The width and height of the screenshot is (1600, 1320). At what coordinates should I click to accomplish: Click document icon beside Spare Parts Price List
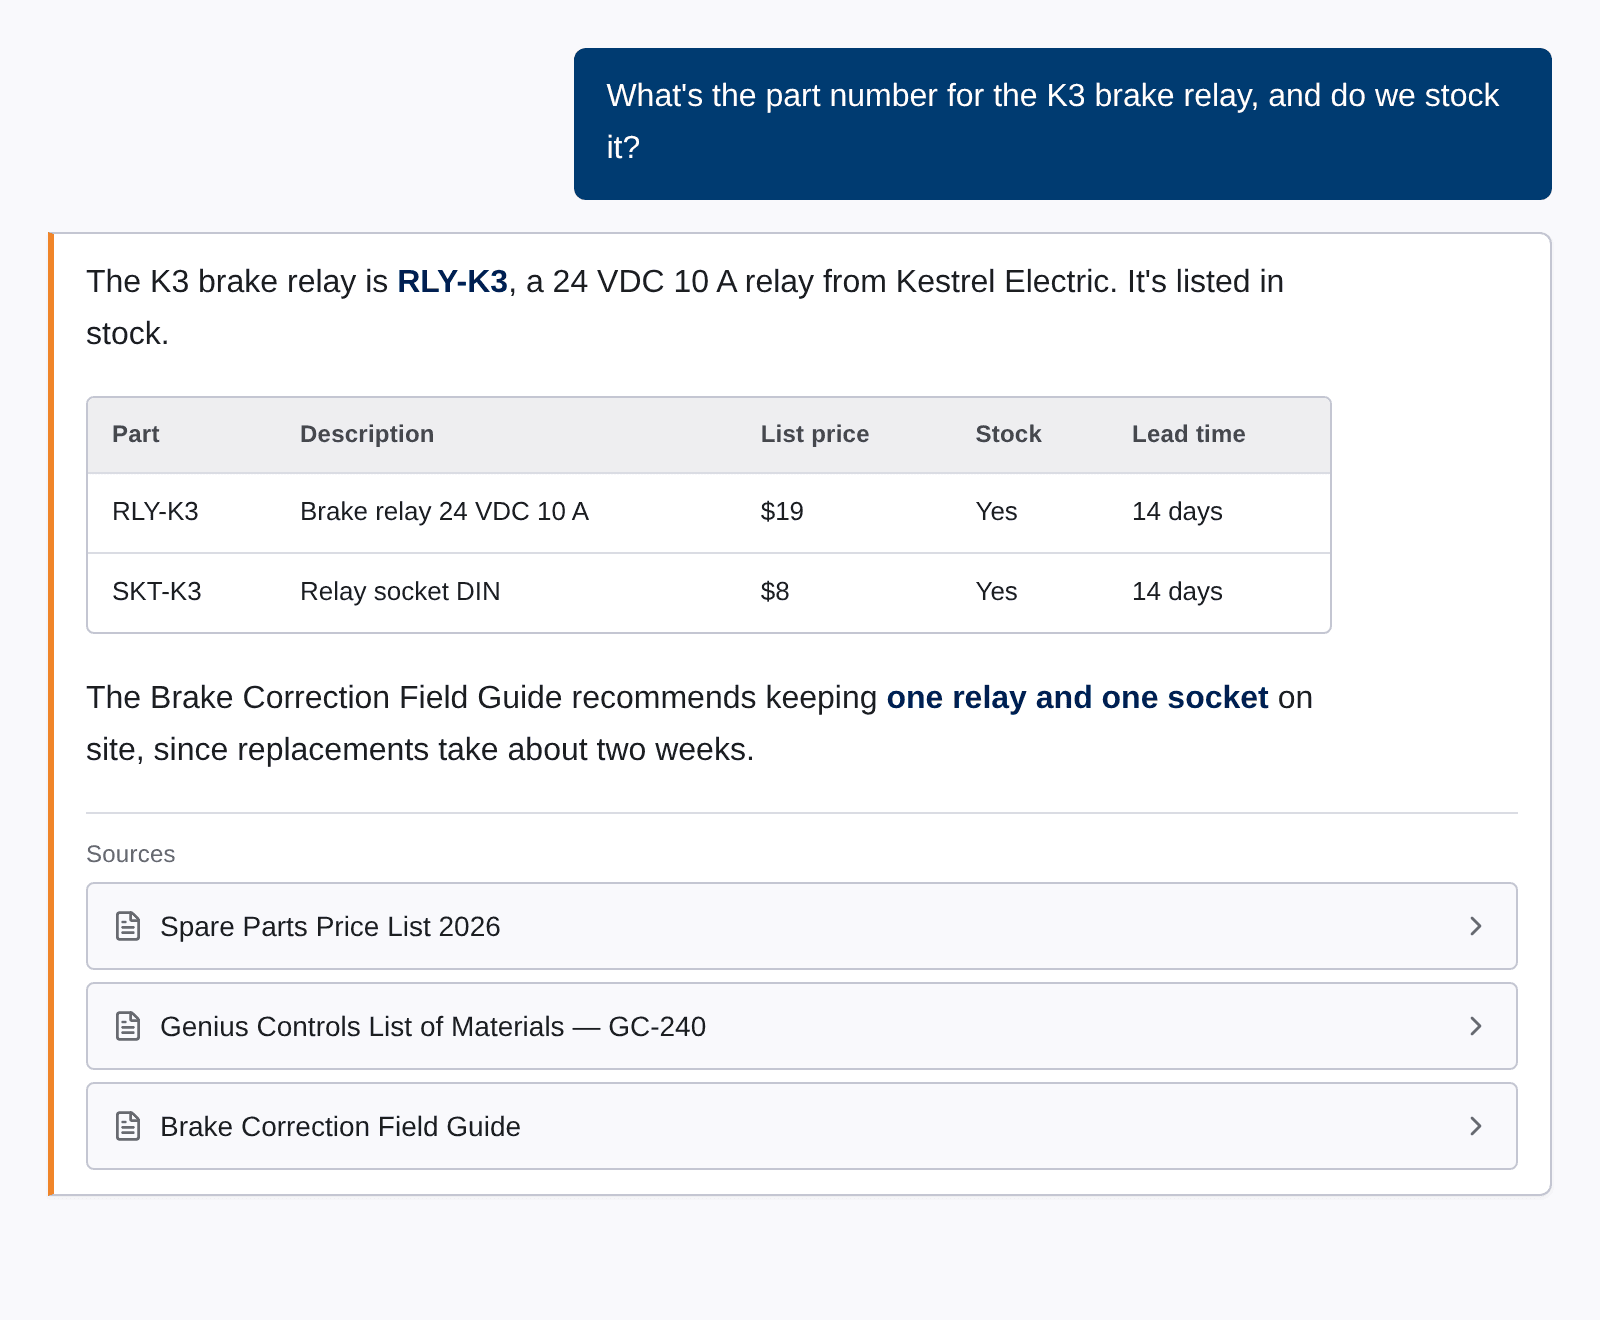128,926
